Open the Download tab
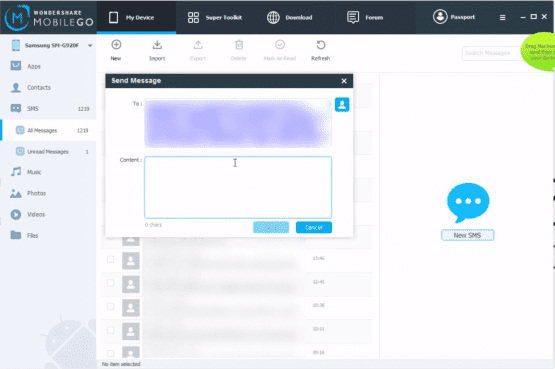The width and height of the screenshot is (555, 369). click(290, 17)
